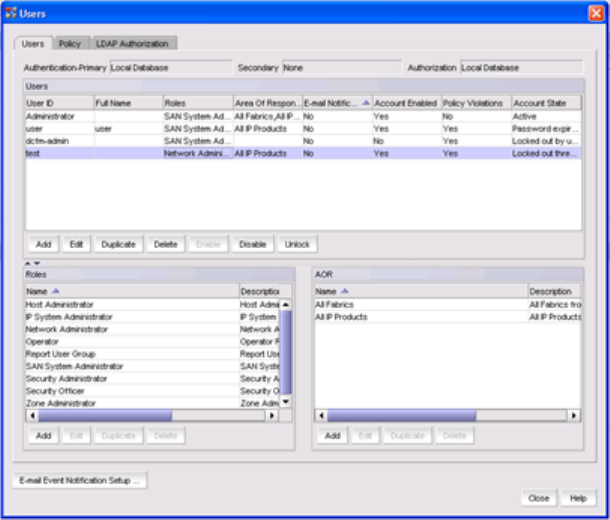
Task: Click Roles Name column sort arrow
Action: [56, 291]
